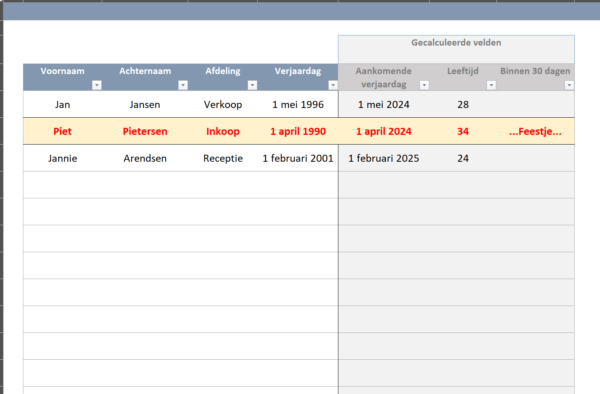The height and width of the screenshot is (394, 600).
Task: Select the ...Feestje... cell
Action: [x=535, y=131]
